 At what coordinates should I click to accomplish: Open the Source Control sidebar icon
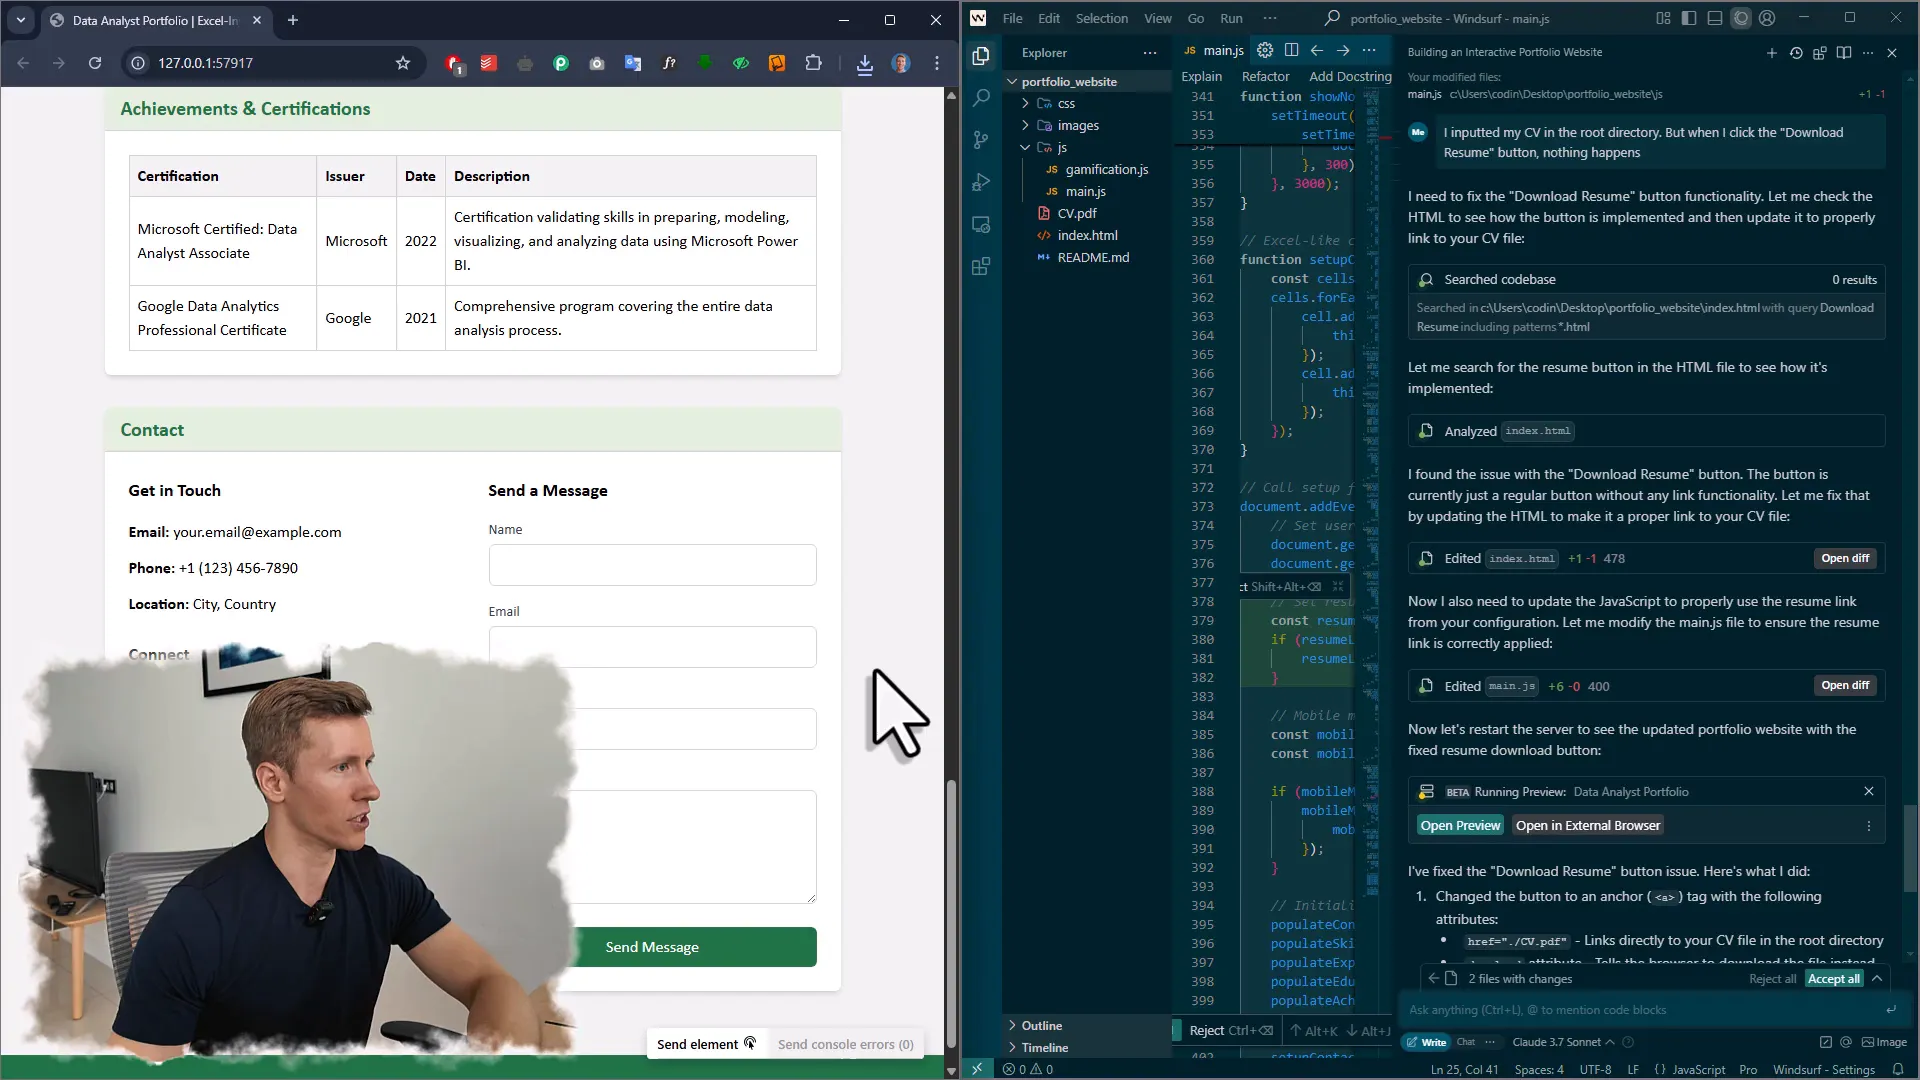coord(981,140)
